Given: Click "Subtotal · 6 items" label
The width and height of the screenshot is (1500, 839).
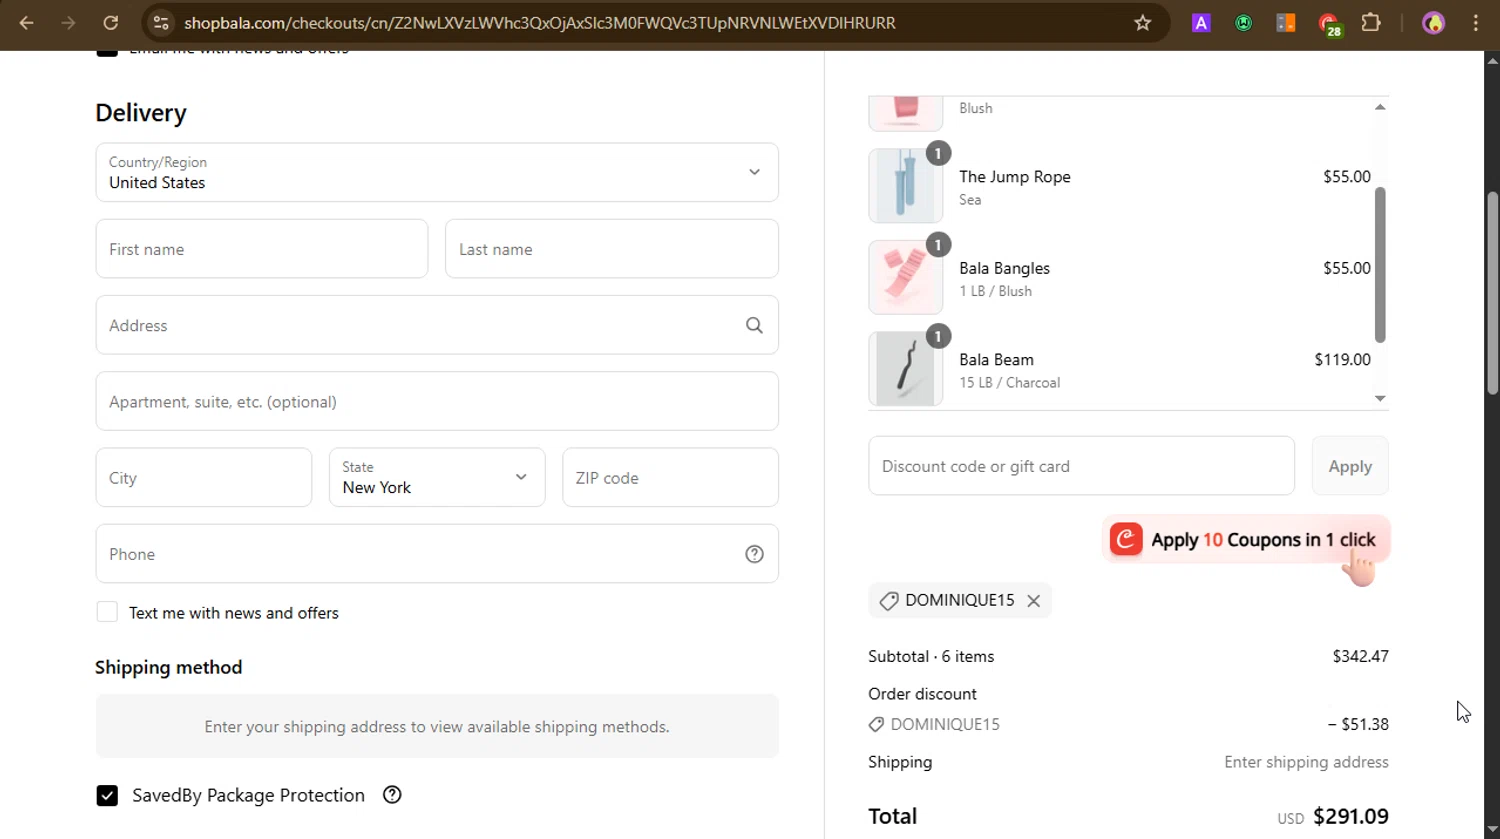Looking at the screenshot, I should coord(931,656).
